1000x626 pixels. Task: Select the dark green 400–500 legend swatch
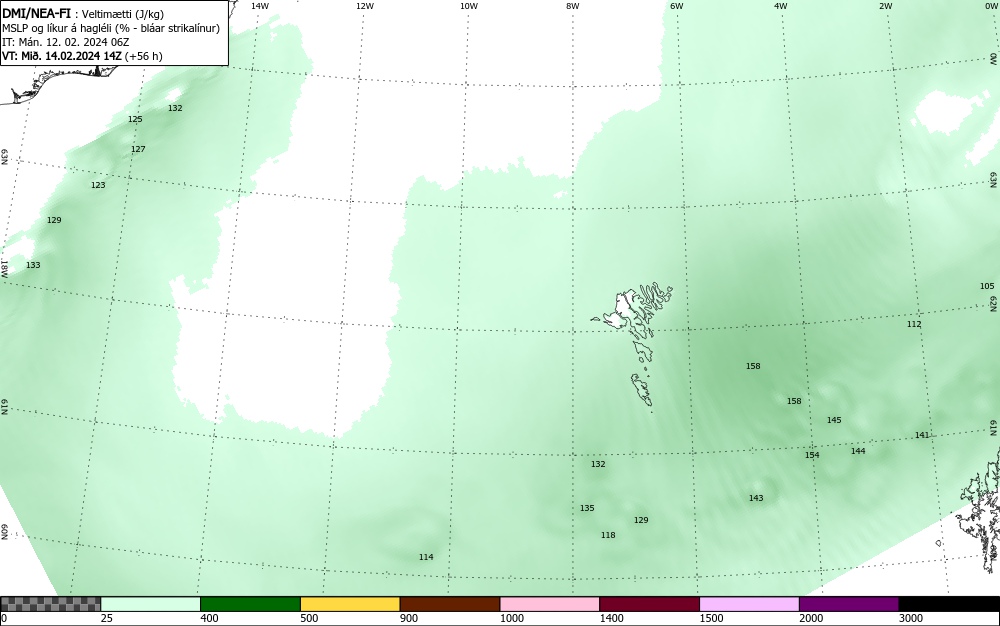[250, 604]
